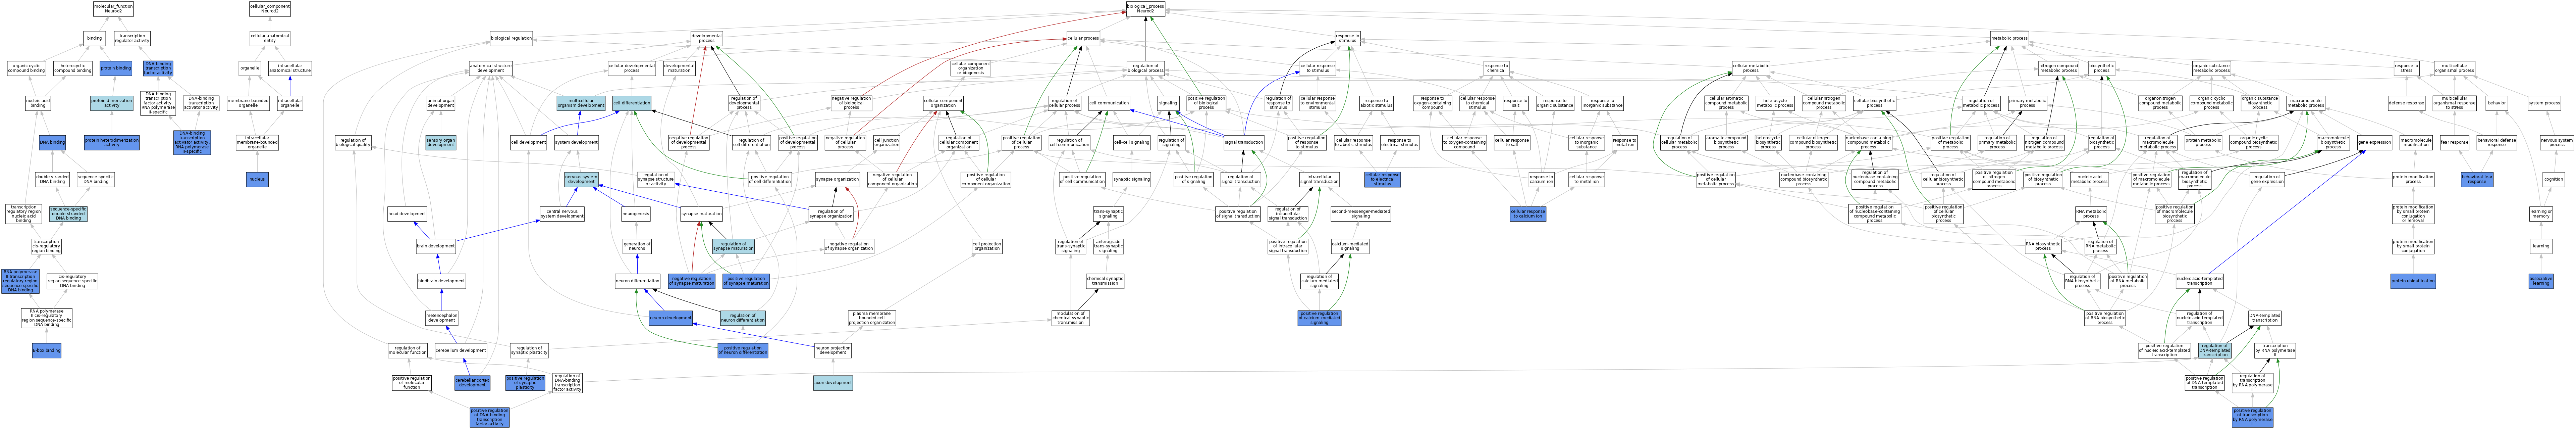Image resolution: width=2576 pixels, height=429 pixels.
Task: Click the 'response to stimulus' node
Action: 1347,38
